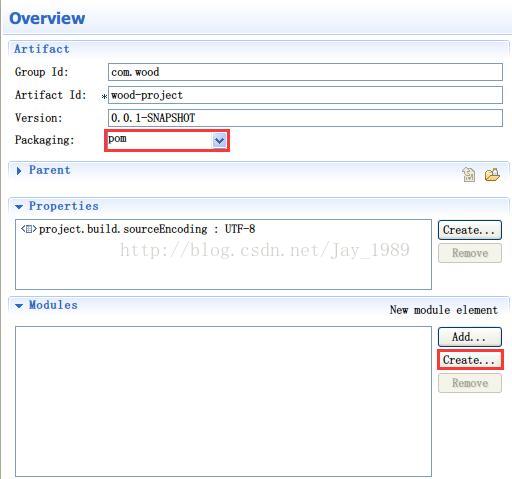The height and width of the screenshot is (479, 512).
Task: Collapse the Properties section triangle
Action: 19,207
